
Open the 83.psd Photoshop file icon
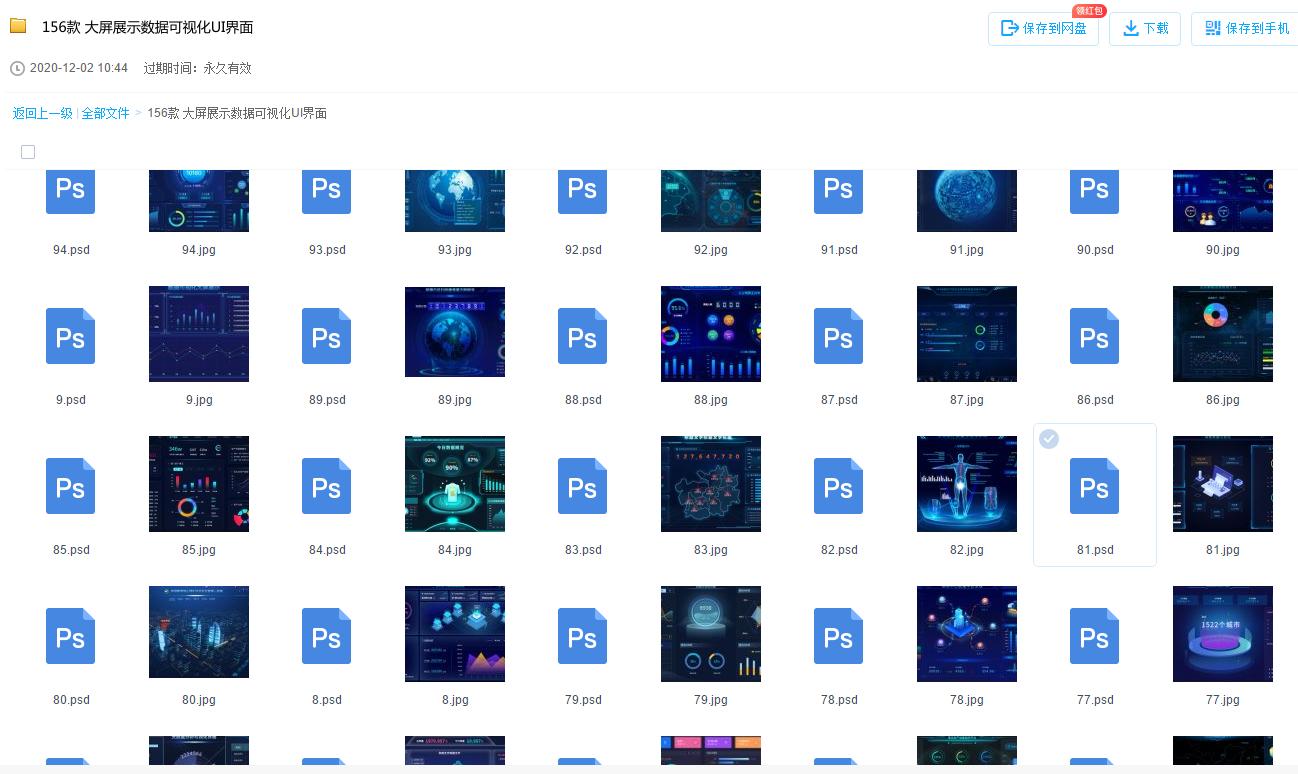583,486
